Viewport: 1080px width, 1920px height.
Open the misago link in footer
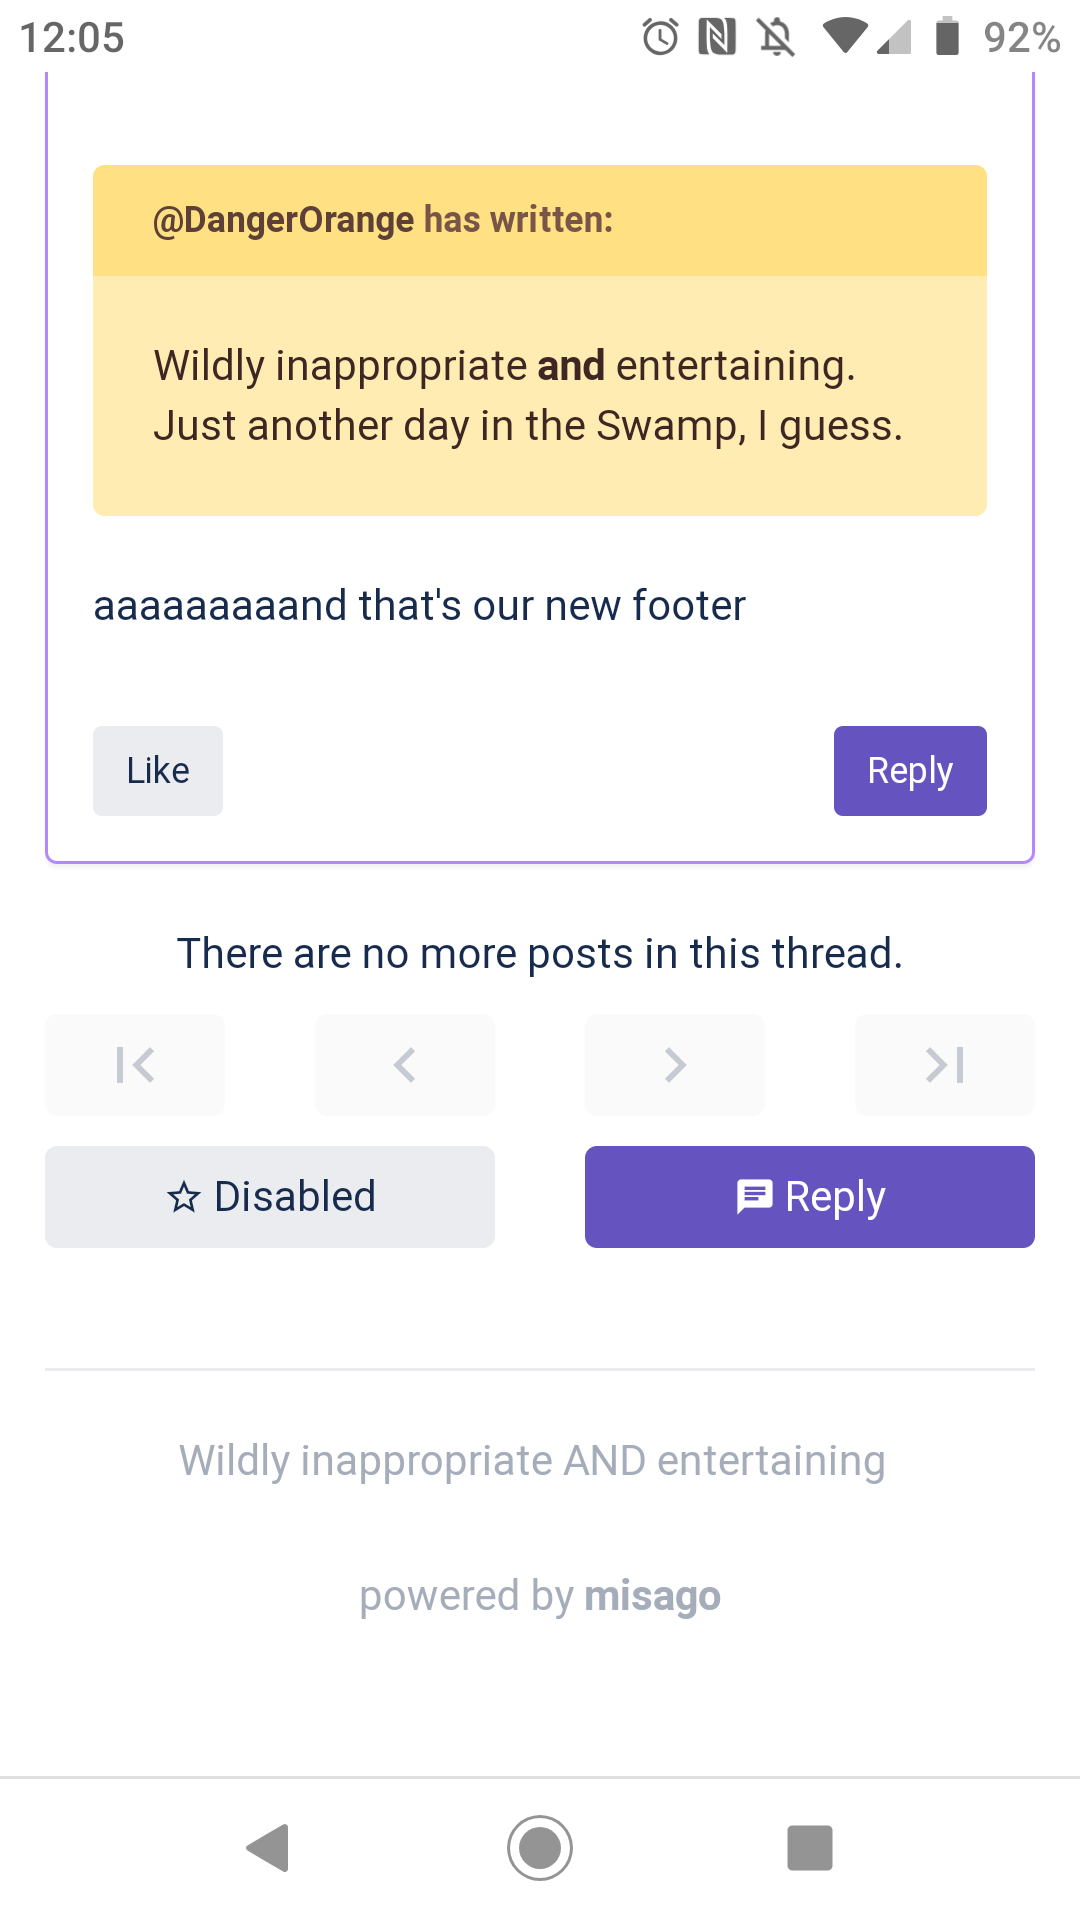(x=652, y=1596)
